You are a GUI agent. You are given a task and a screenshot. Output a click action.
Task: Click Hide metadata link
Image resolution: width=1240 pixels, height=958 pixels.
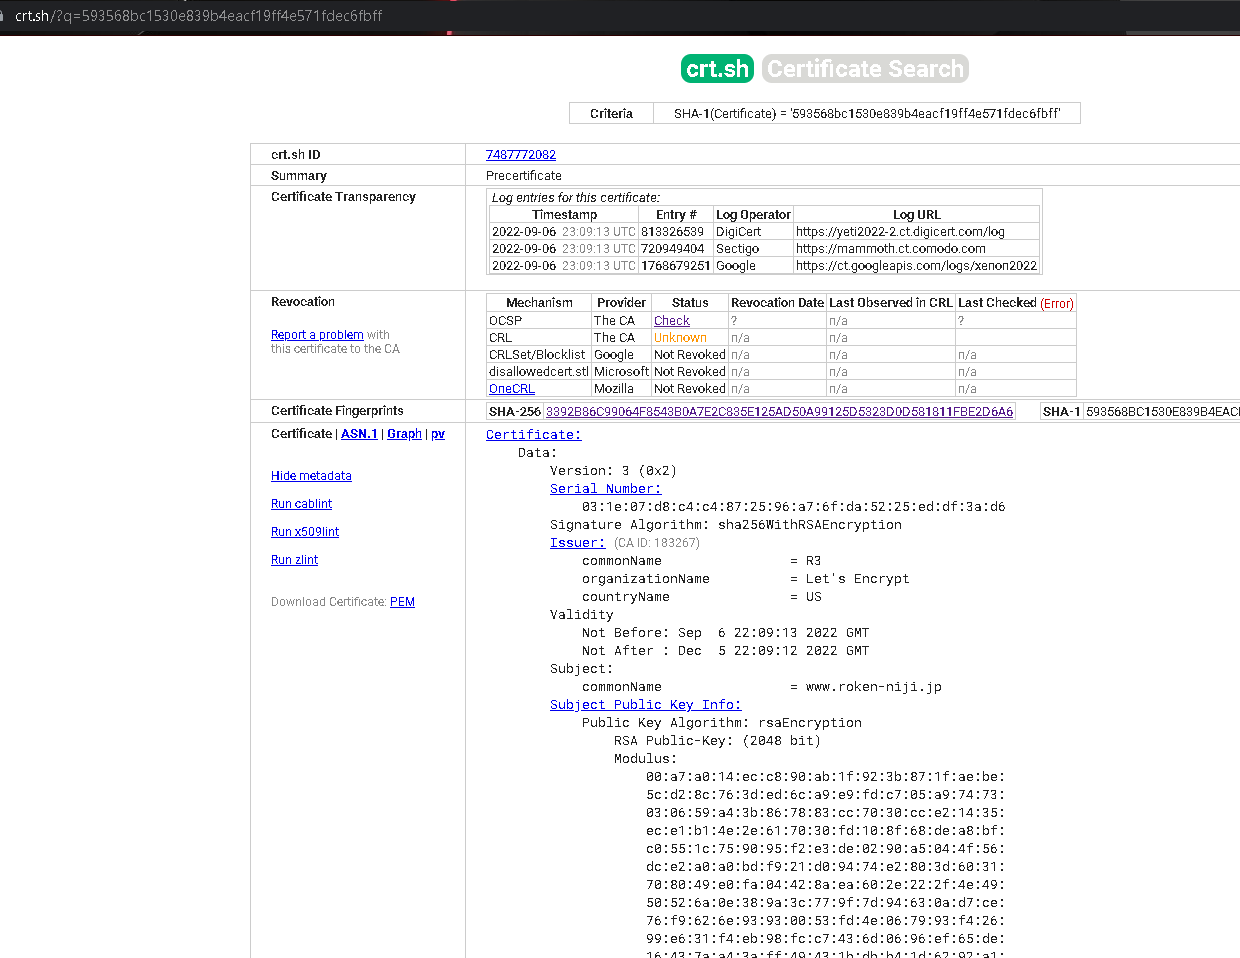pyautogui.click(x=311, y=476)
